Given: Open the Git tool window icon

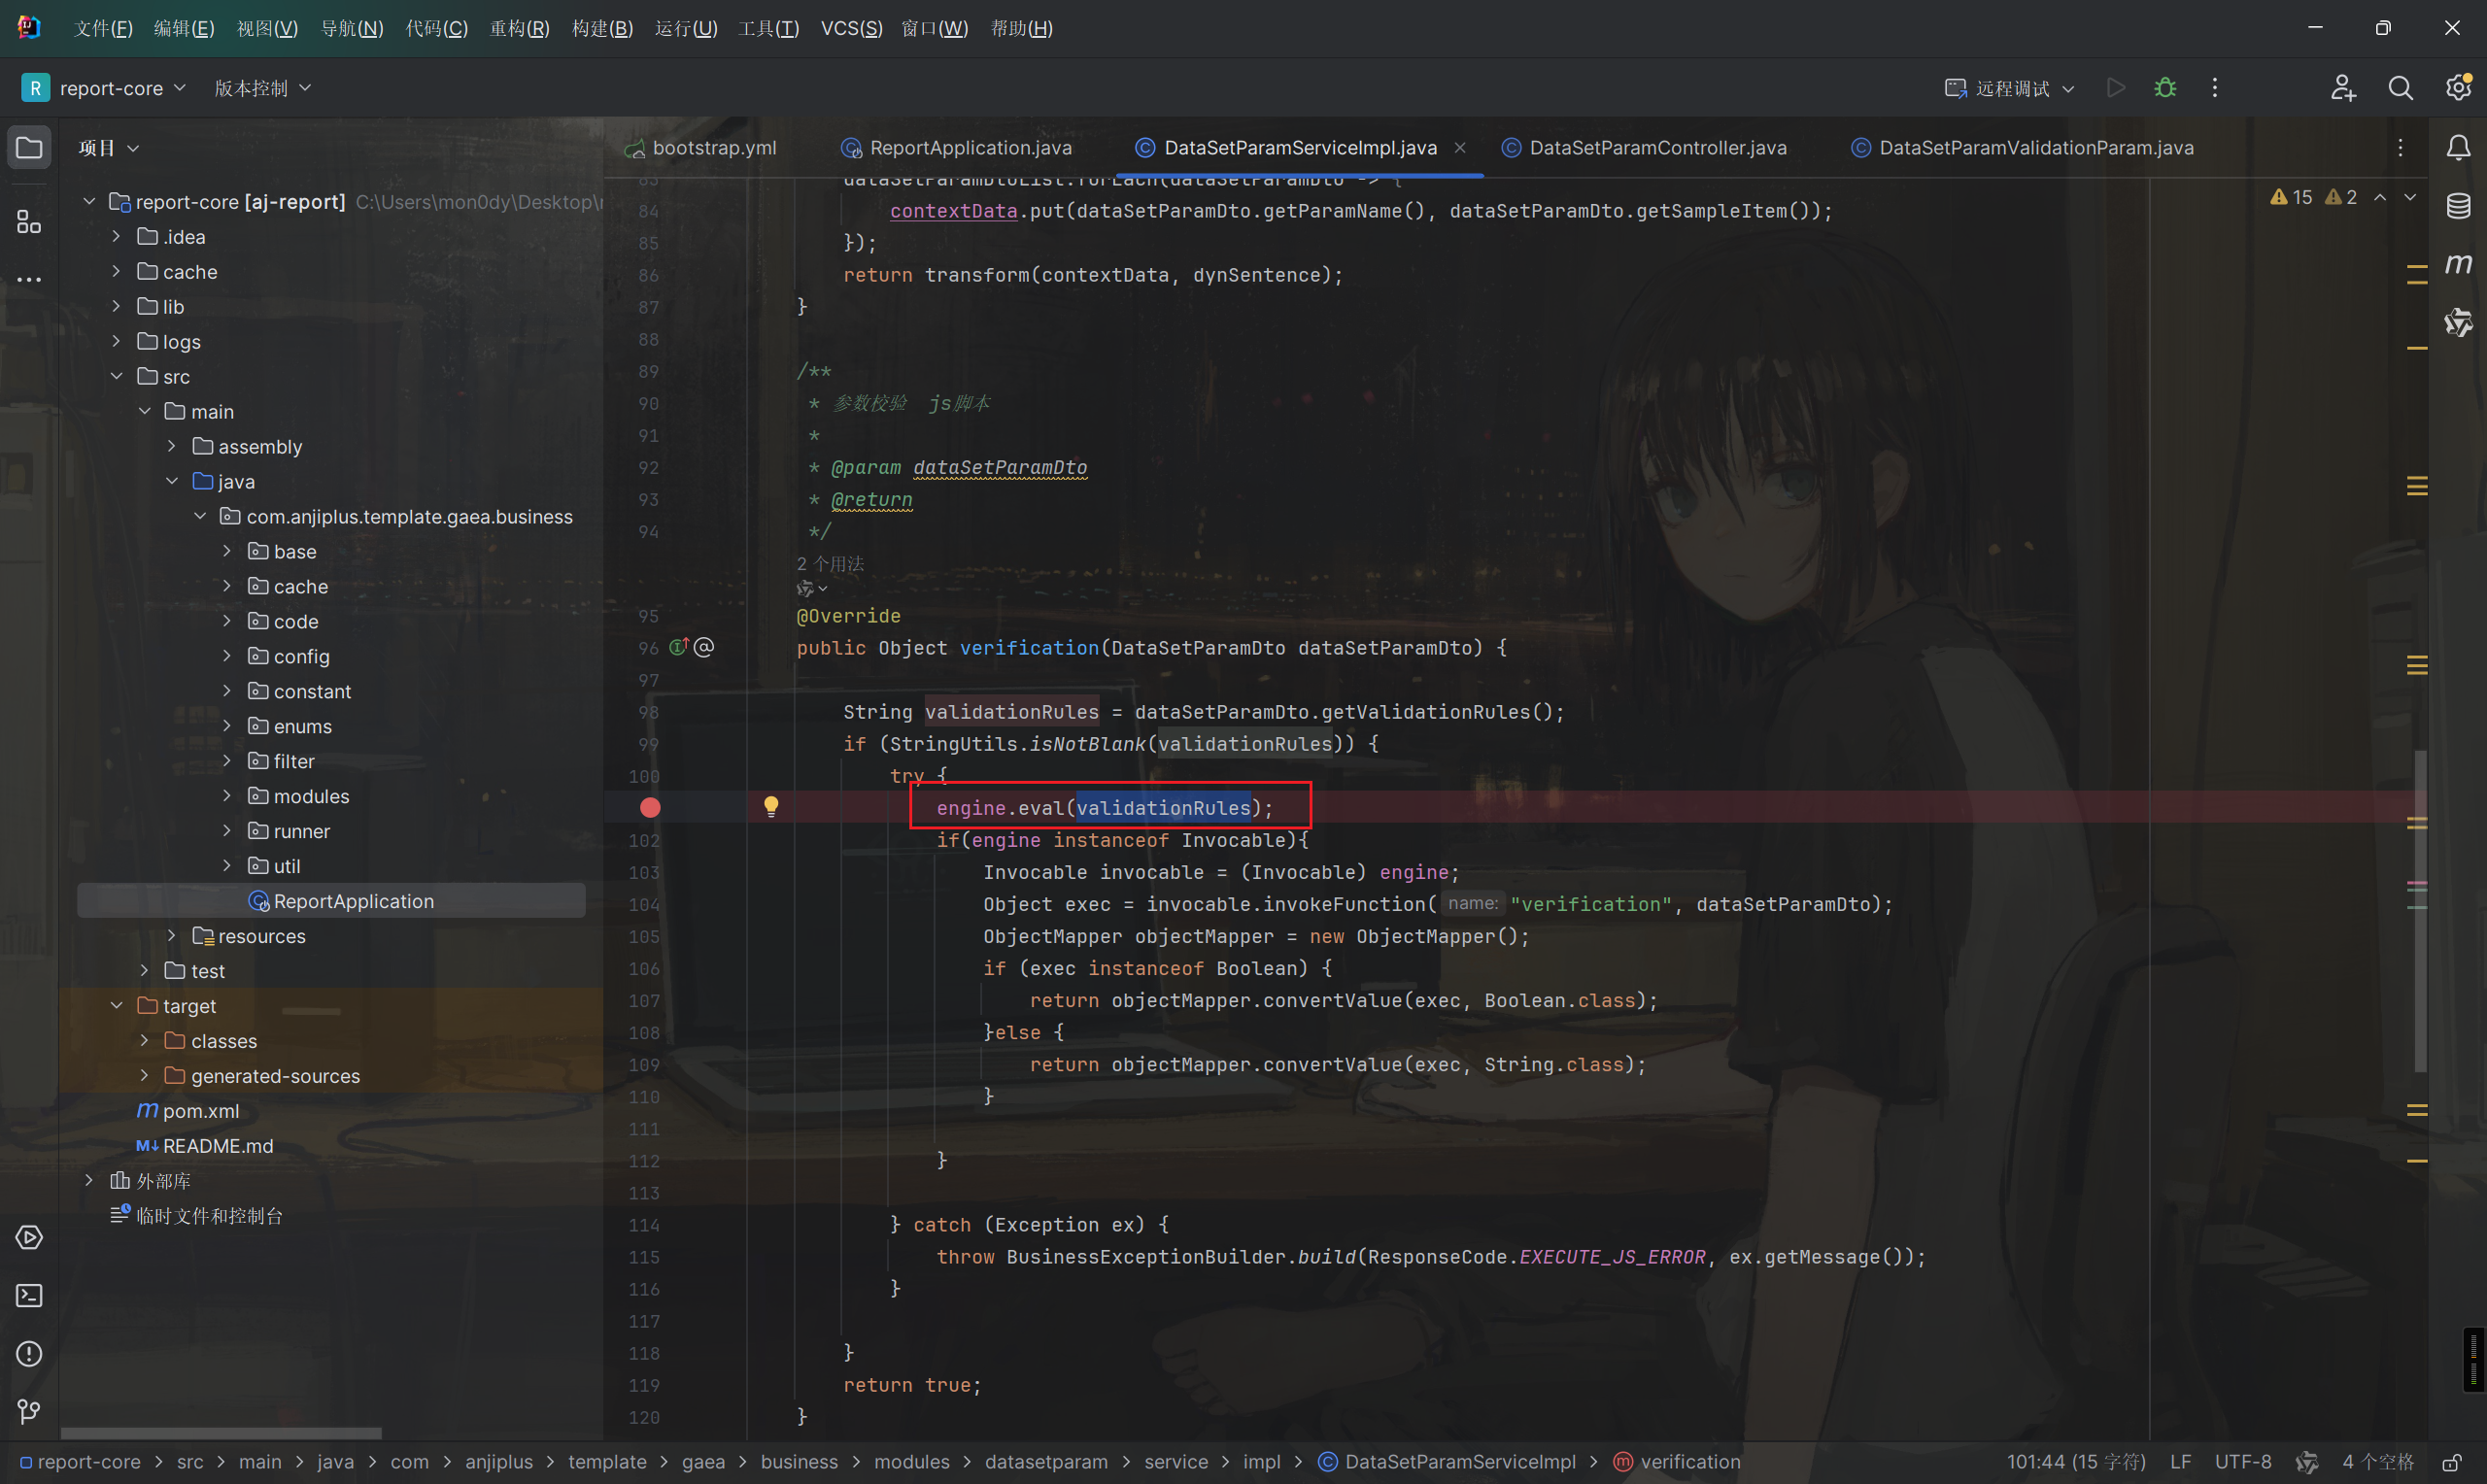Looking at the screenshot, I should (29, 1411).
